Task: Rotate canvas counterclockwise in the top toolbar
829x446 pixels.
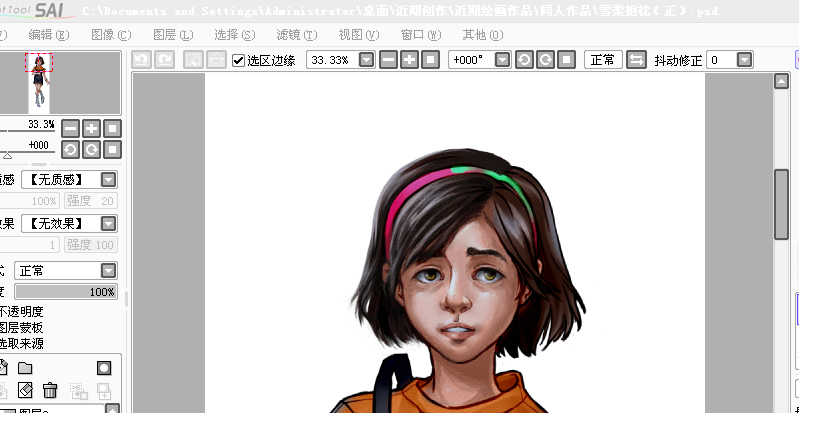Action: coord(524,60)
